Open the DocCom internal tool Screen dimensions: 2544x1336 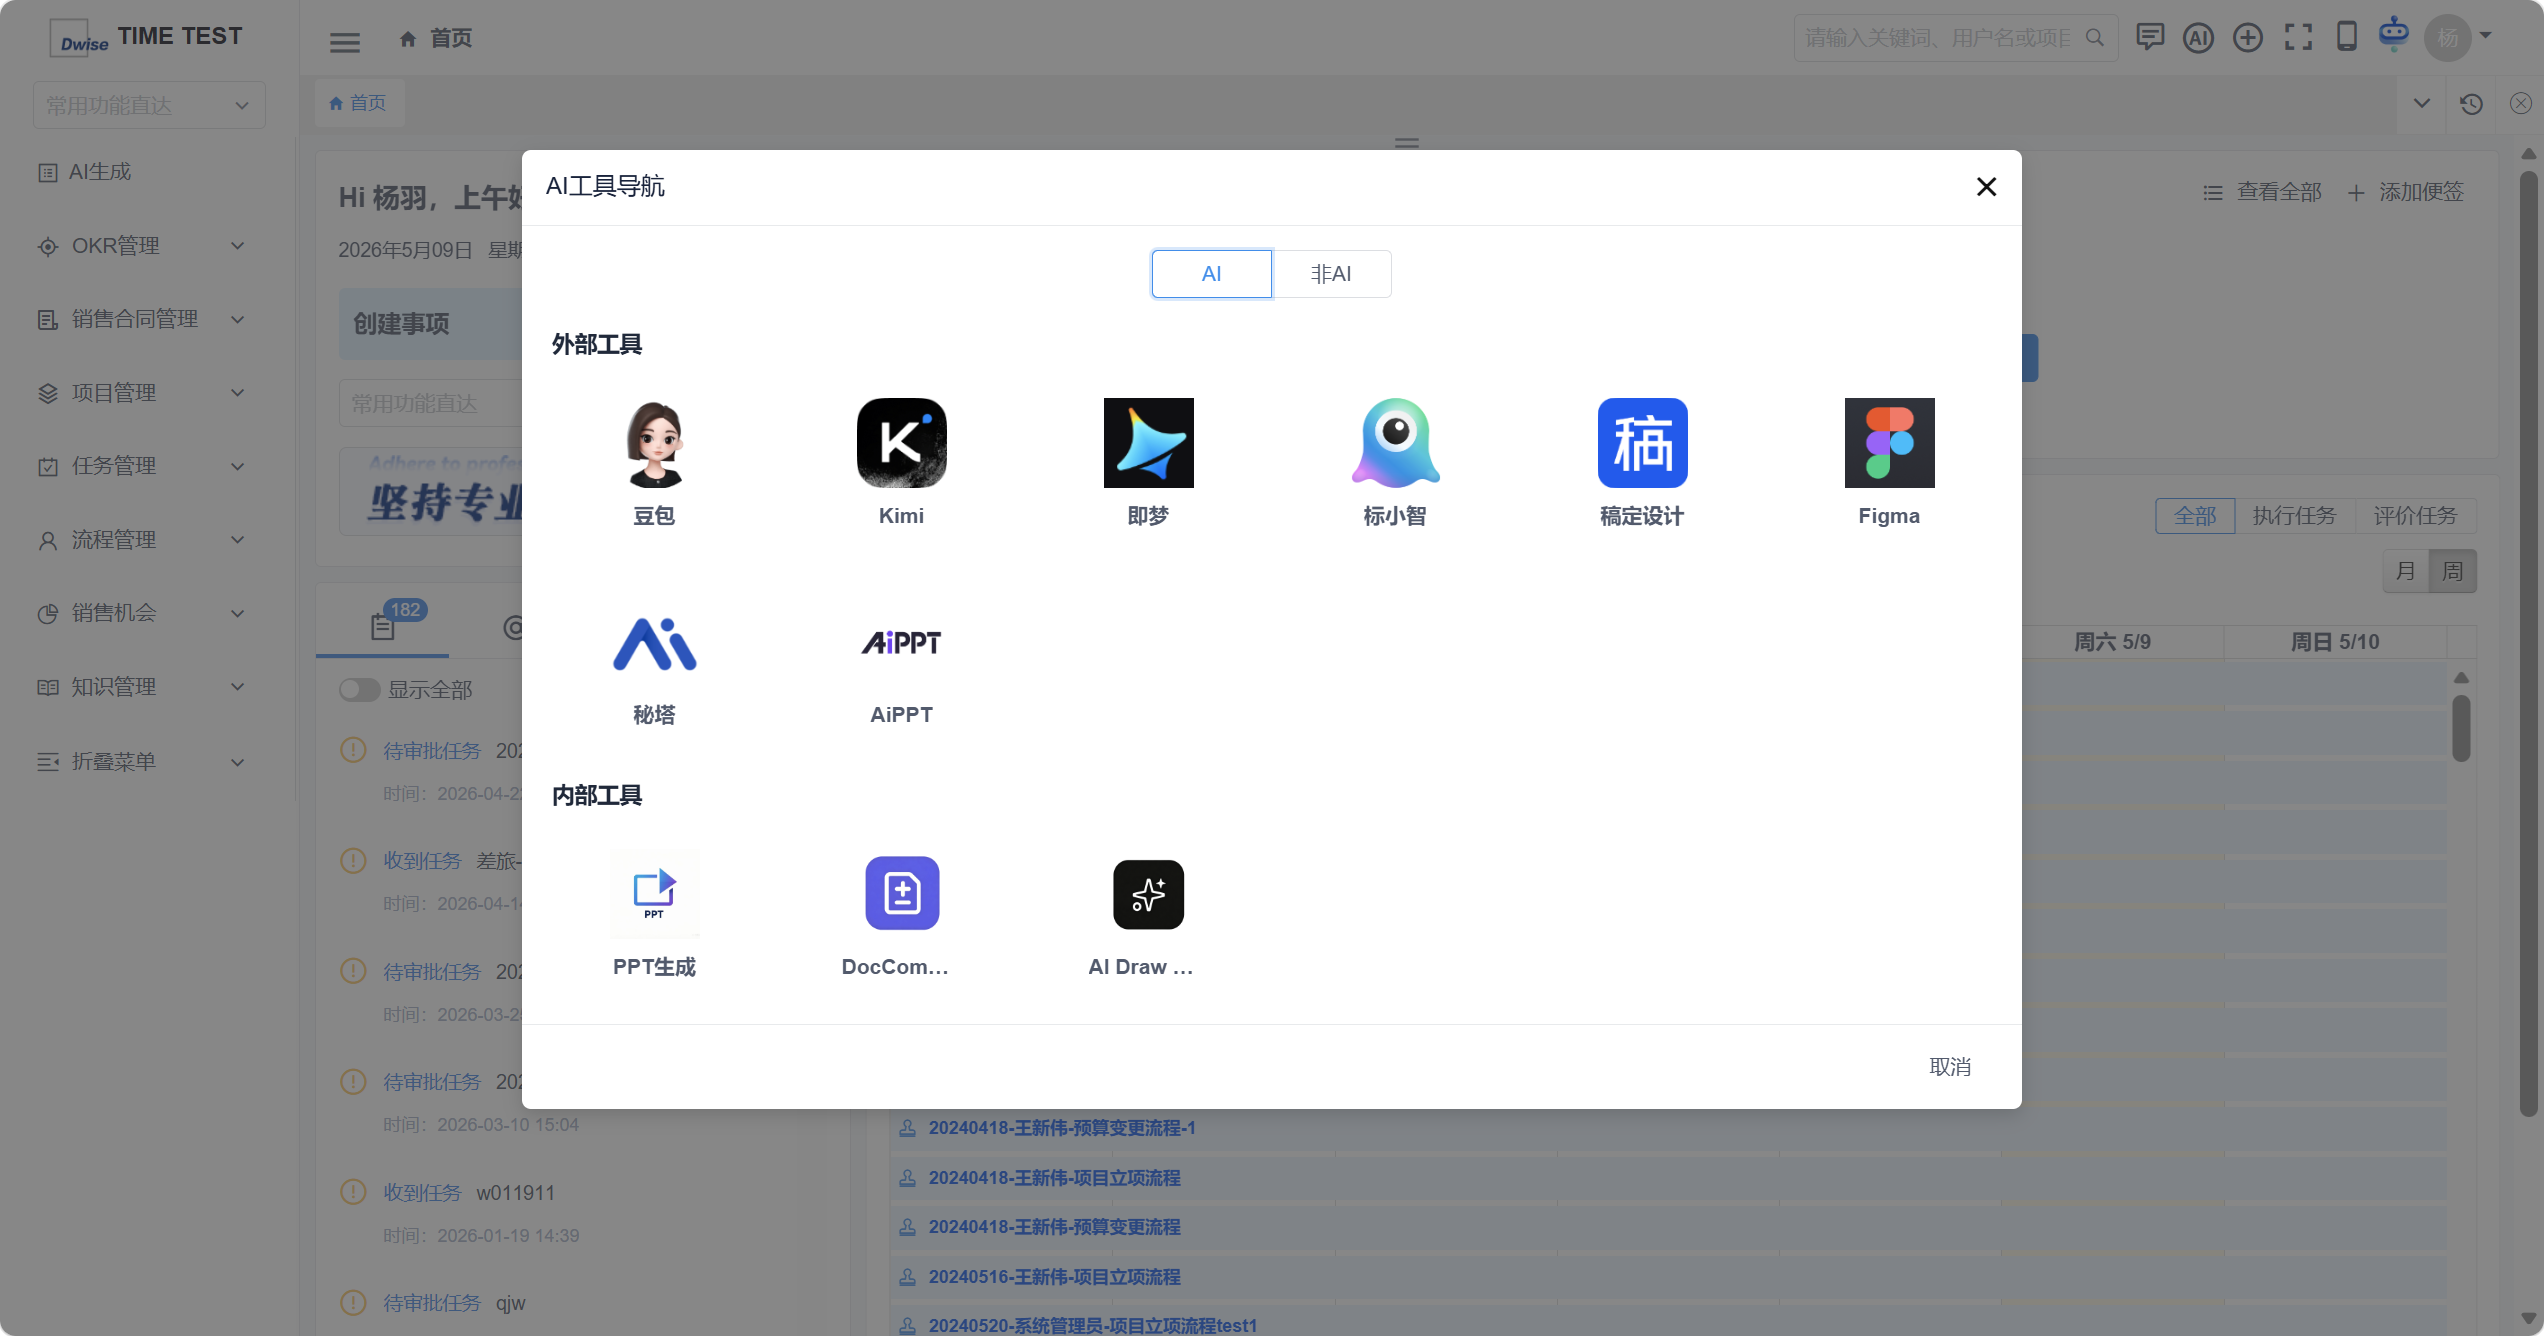[901, 893]
